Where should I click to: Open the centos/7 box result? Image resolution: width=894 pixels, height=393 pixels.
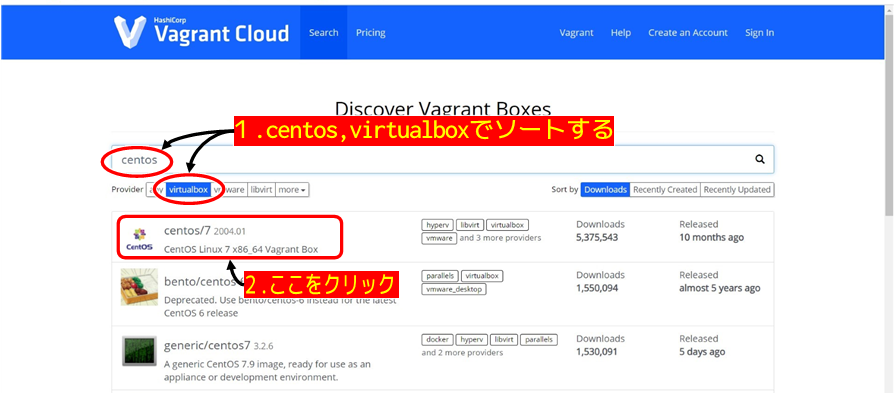[x=187, y=230]
